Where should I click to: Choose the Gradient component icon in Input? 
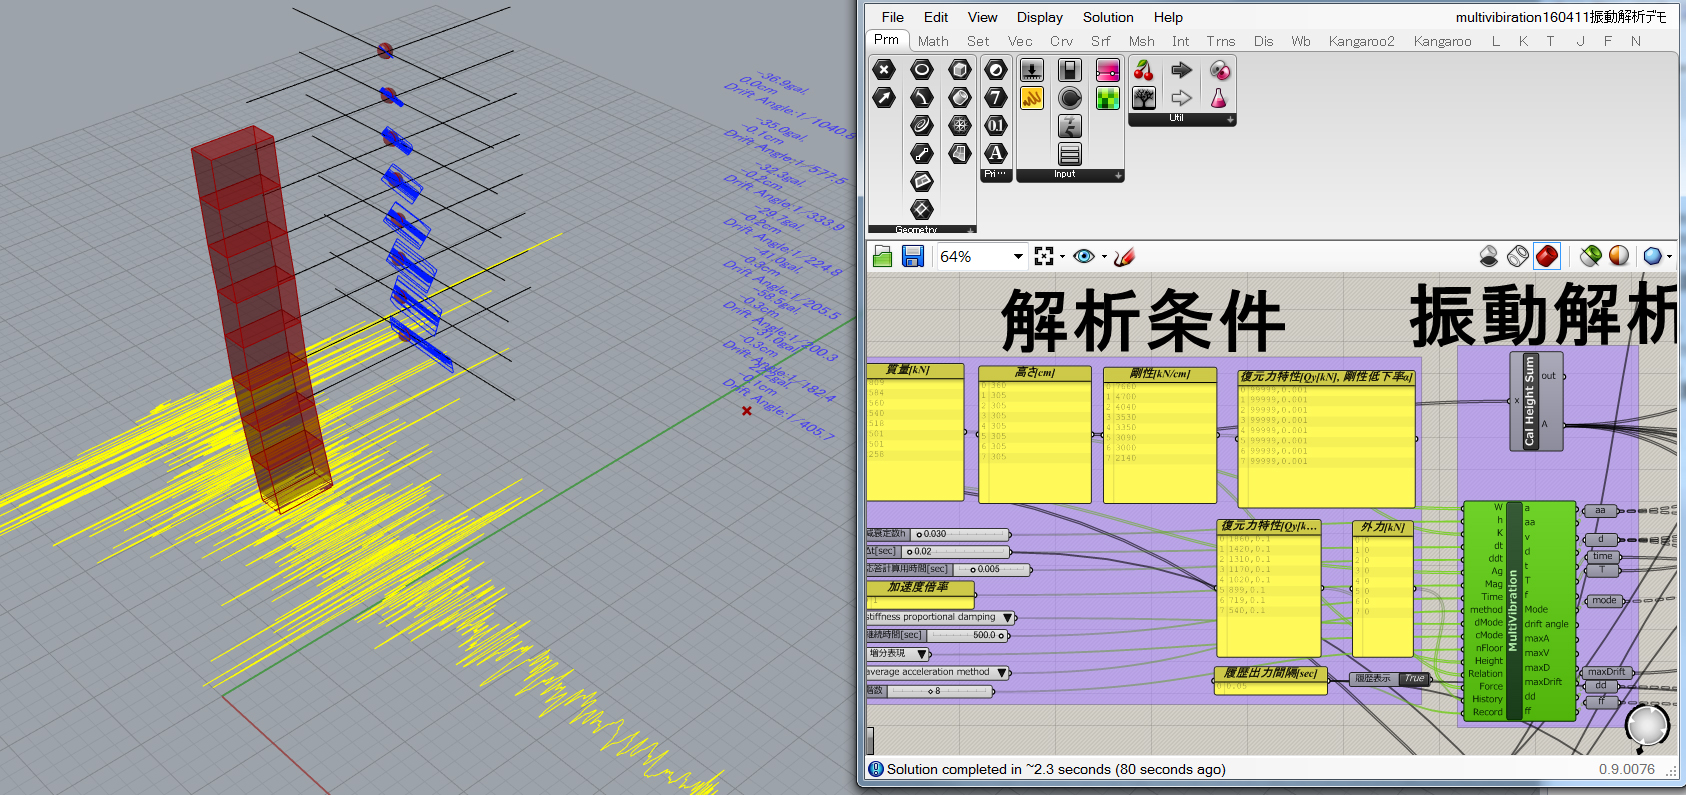point(1107,70)
